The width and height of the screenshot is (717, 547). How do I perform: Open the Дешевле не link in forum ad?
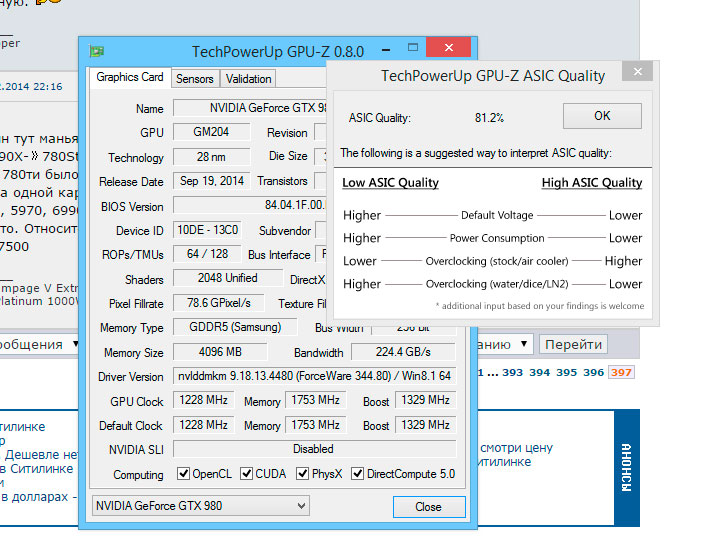point(41,455)
